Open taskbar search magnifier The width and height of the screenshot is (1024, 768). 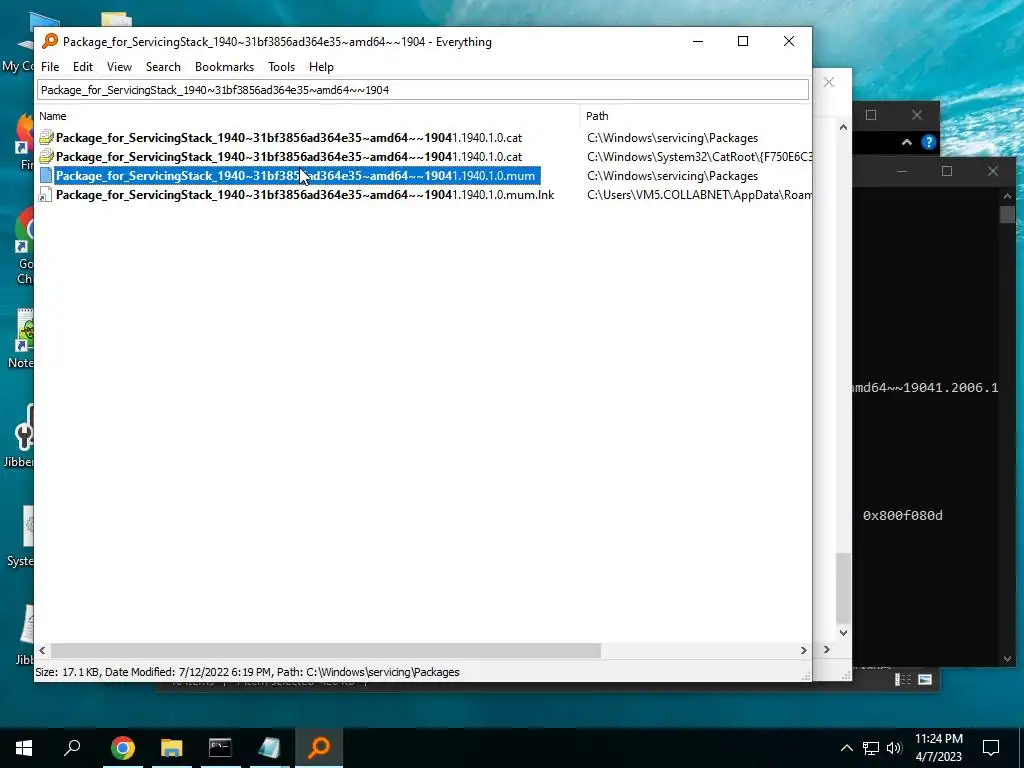(x=72, y=748)
